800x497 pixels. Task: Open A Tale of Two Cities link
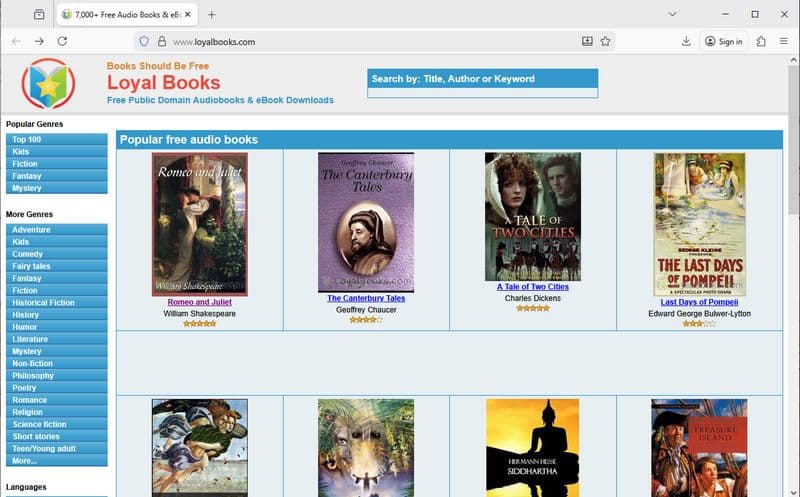533,287
